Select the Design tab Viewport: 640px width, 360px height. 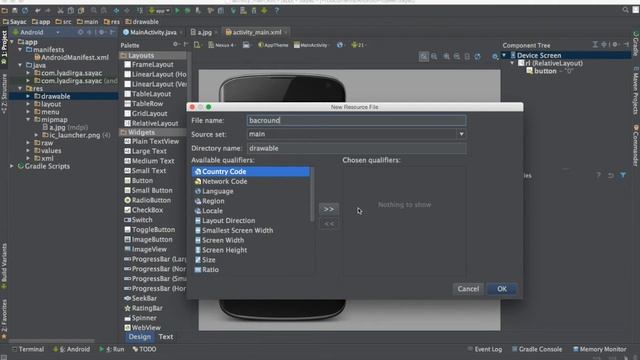(140, 337)
